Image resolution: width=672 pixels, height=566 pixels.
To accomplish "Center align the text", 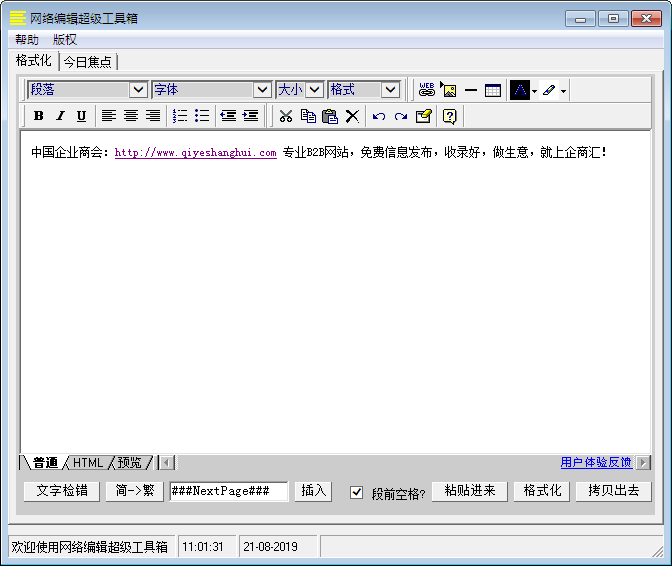I will pyautogui.click(x=130, y=116).
